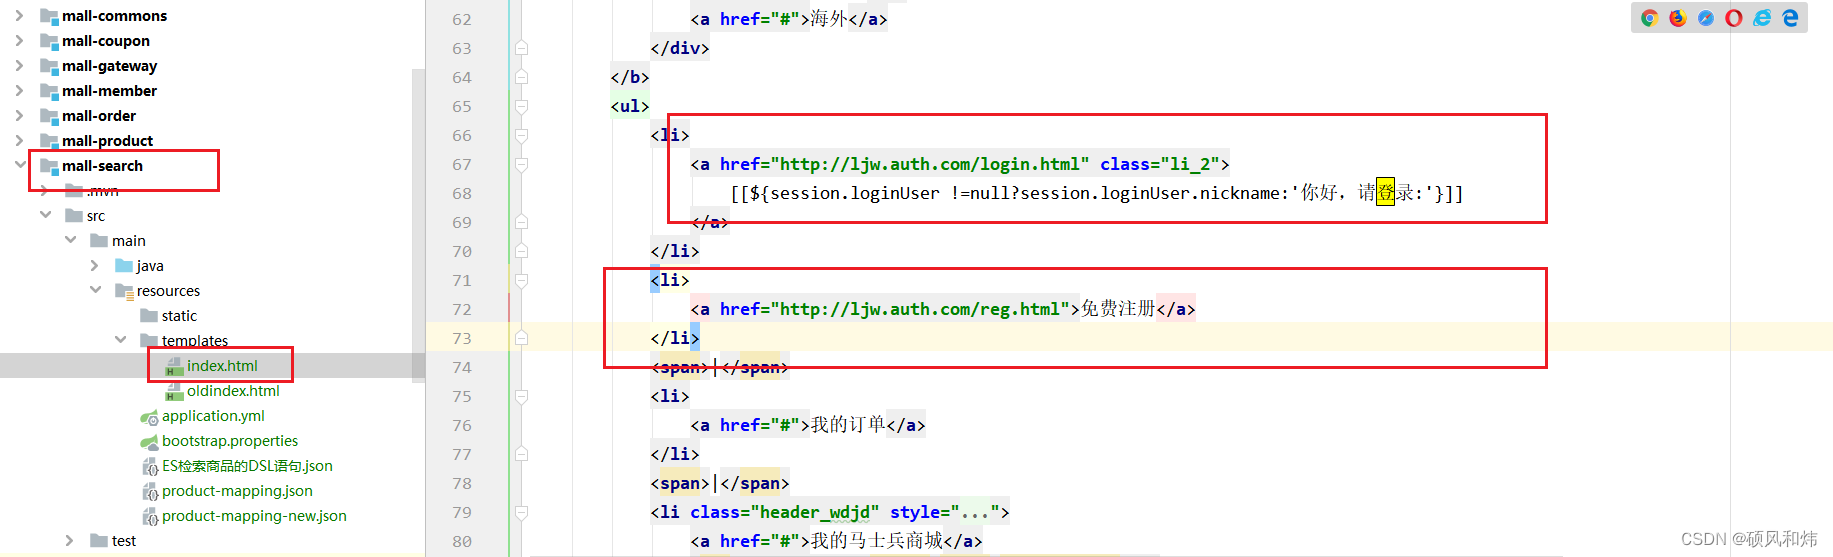This screenshot has height=557, width=1833.
Task: Toggle code fold marker at line 71
Action: click(521, 280)
